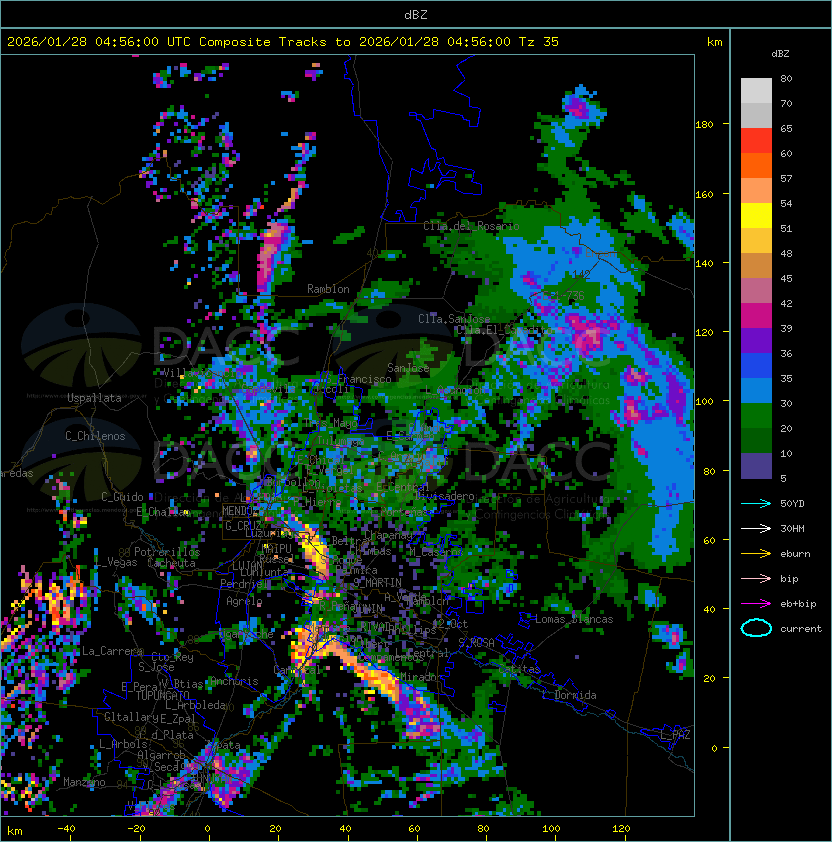Viewport: 832px width, 842px height.
Task: Click the 100 km tick on right axis
Action: coord(704,402)
